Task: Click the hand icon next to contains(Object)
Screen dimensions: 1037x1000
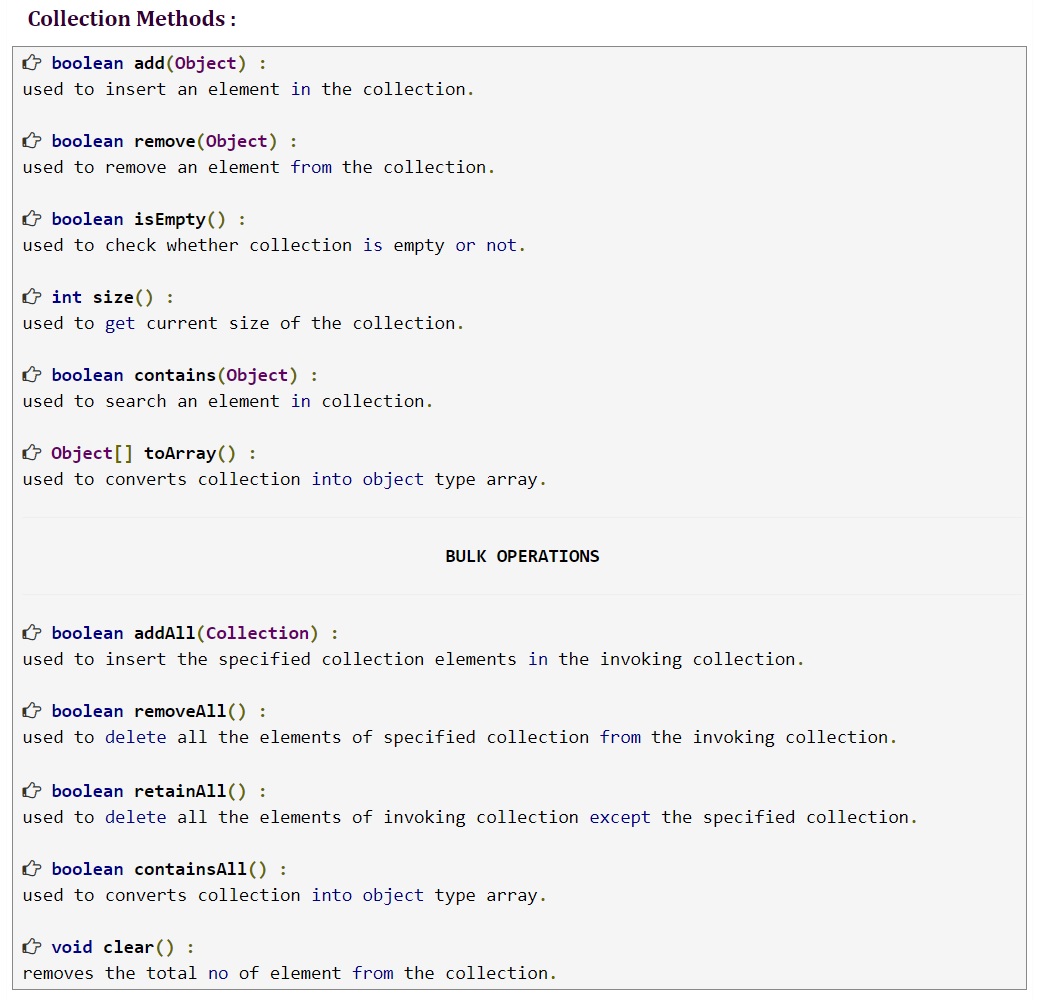Action: pyautogui.click(x=31, y=374)
